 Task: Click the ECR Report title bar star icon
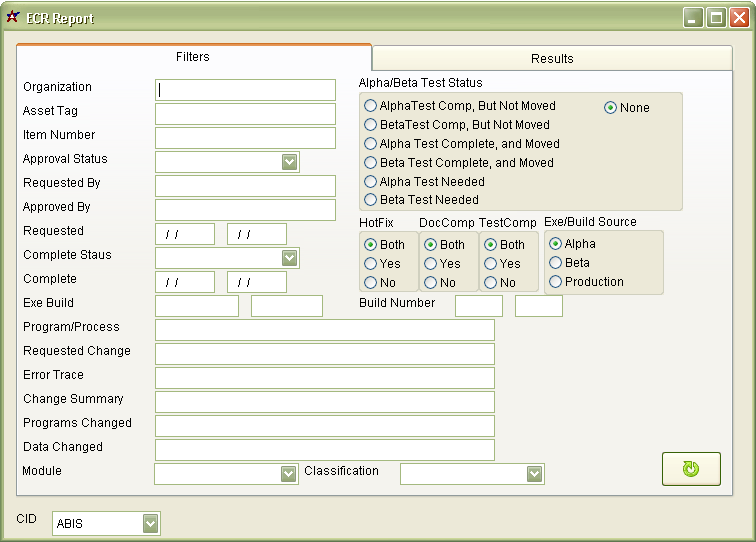13,17
